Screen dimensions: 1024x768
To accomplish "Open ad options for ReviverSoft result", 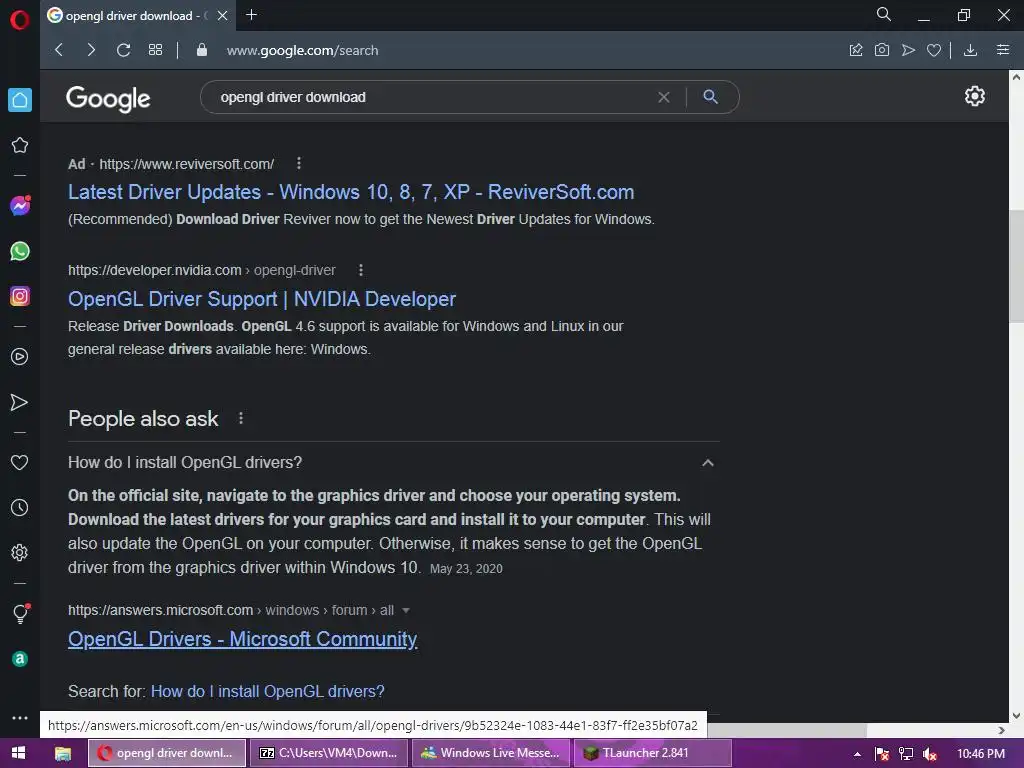I will coord(299,163).
